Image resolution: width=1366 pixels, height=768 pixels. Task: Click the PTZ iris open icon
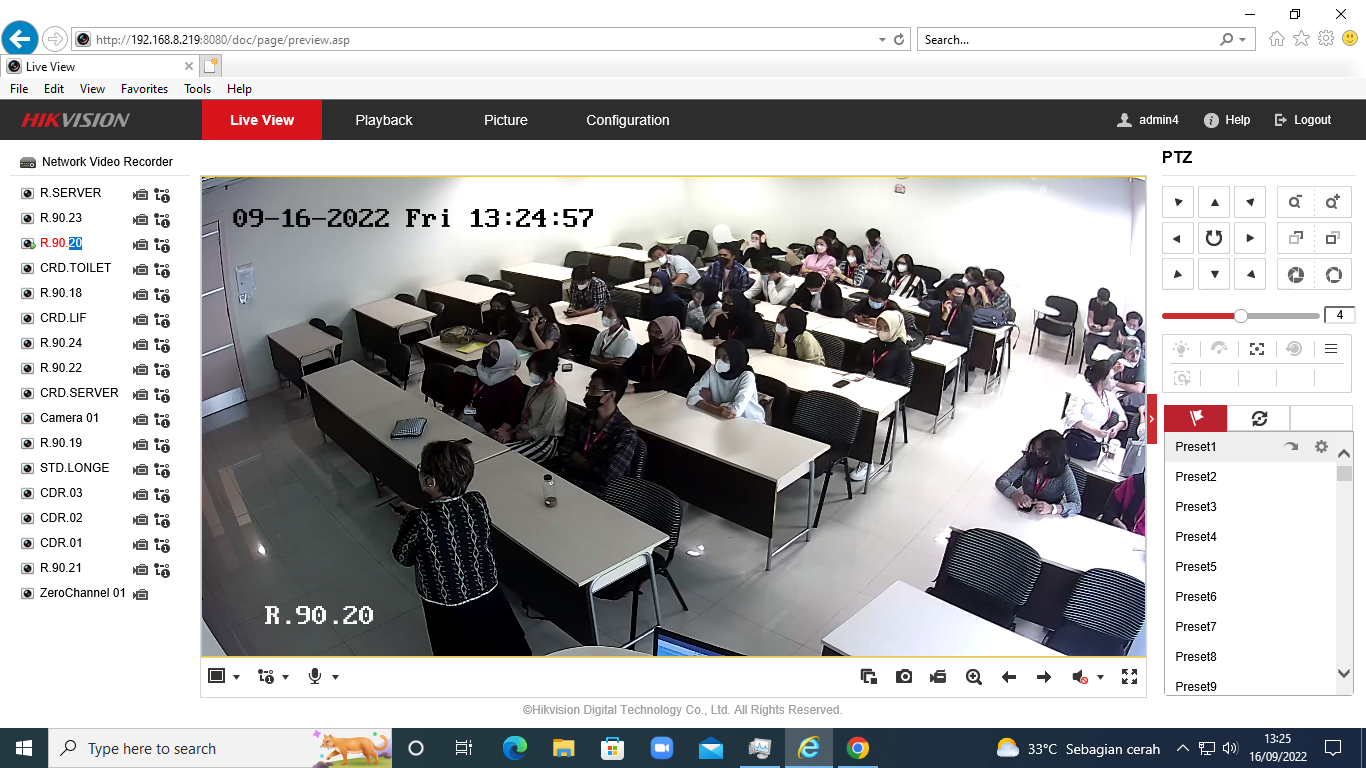(1332, 275)
